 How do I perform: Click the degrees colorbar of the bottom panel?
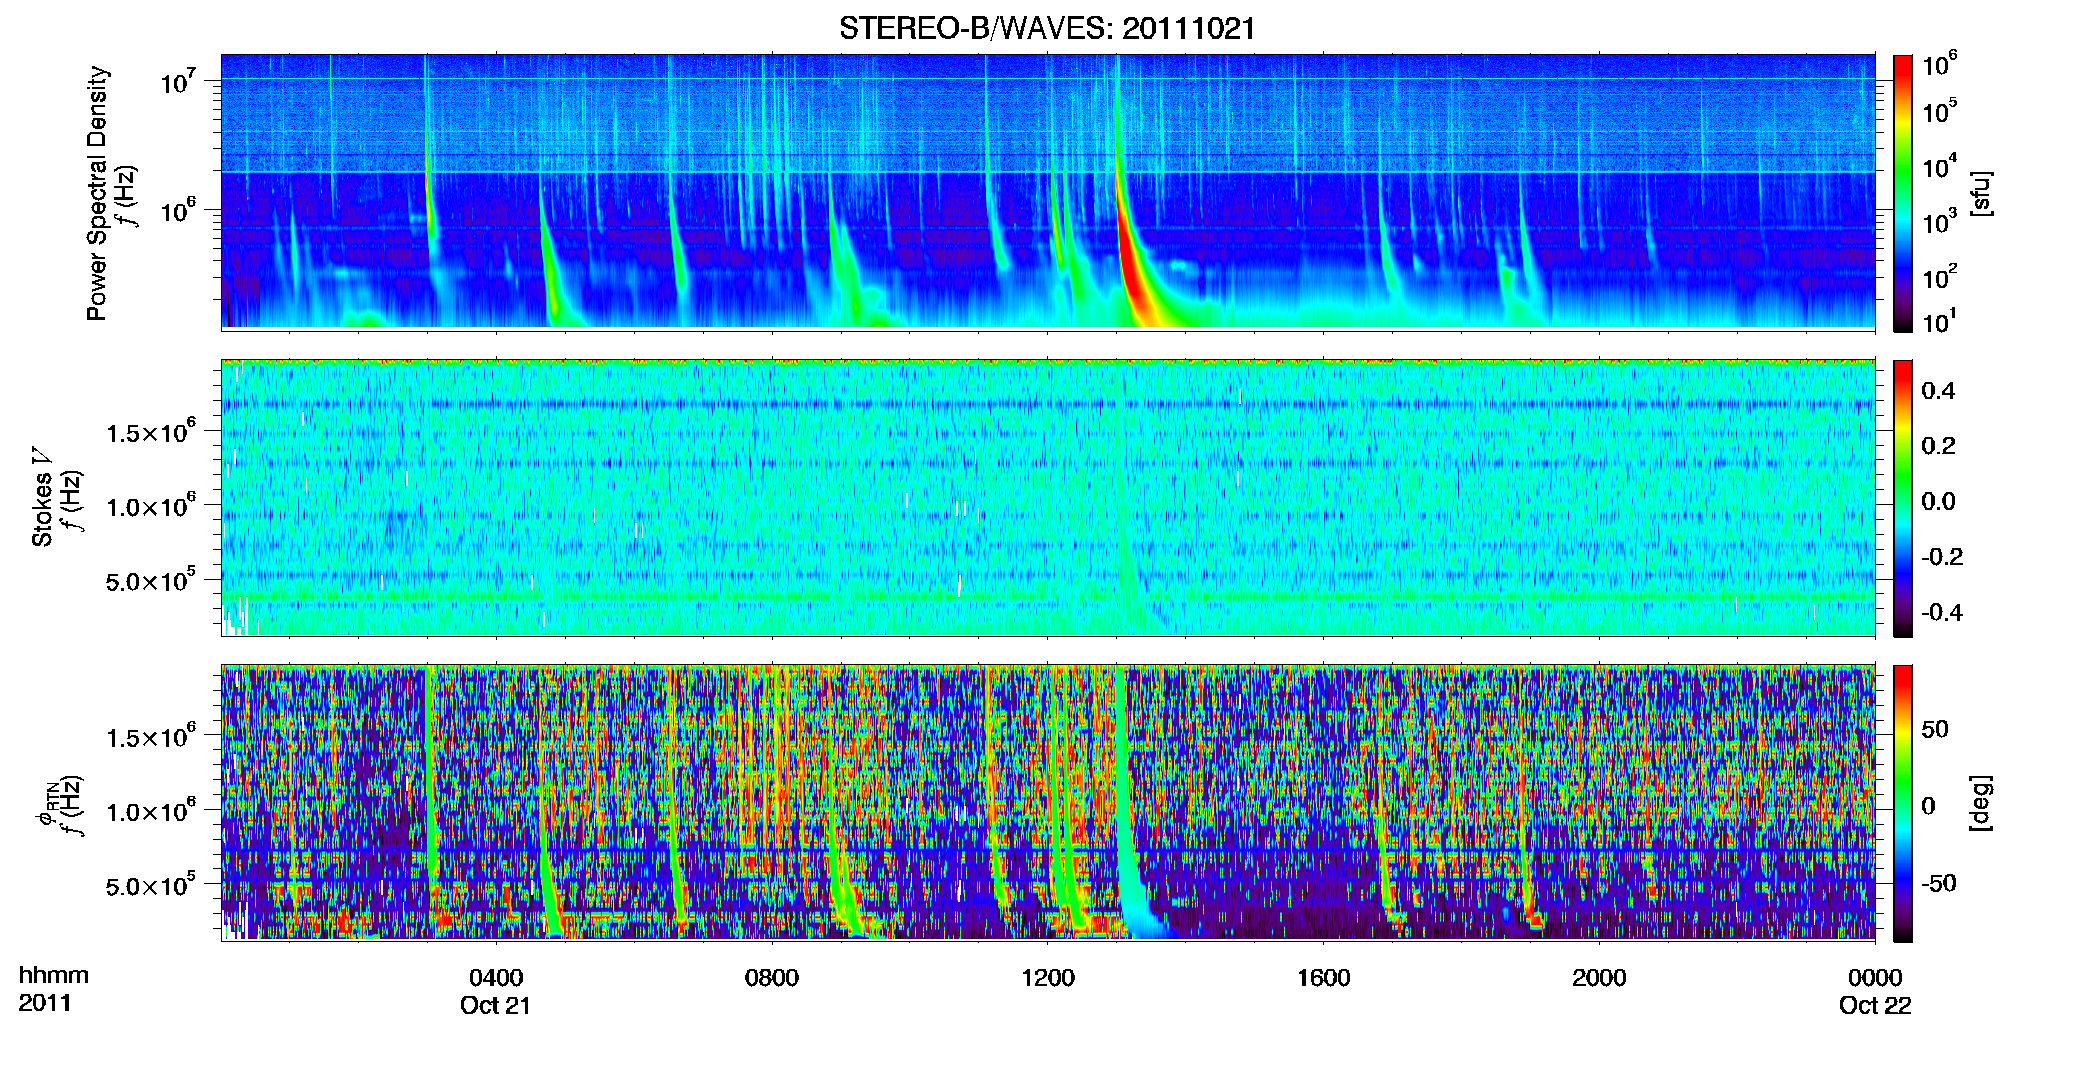click(x=1902, y=803)
